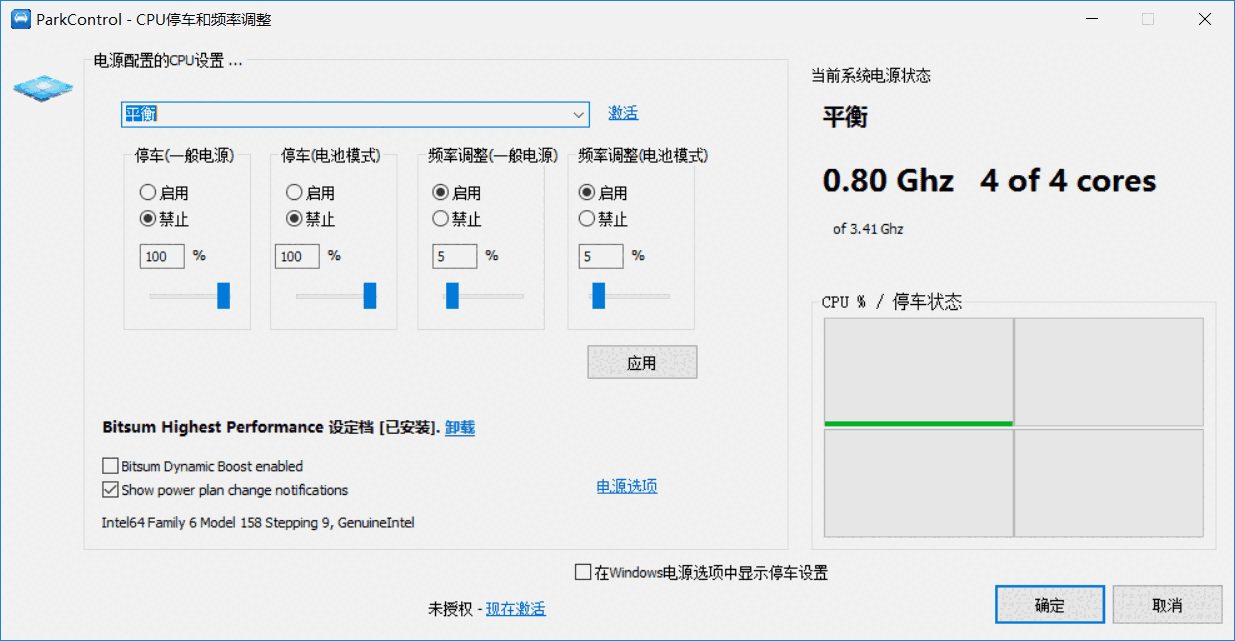Click the 取消 button

[x=1167, y=605]
